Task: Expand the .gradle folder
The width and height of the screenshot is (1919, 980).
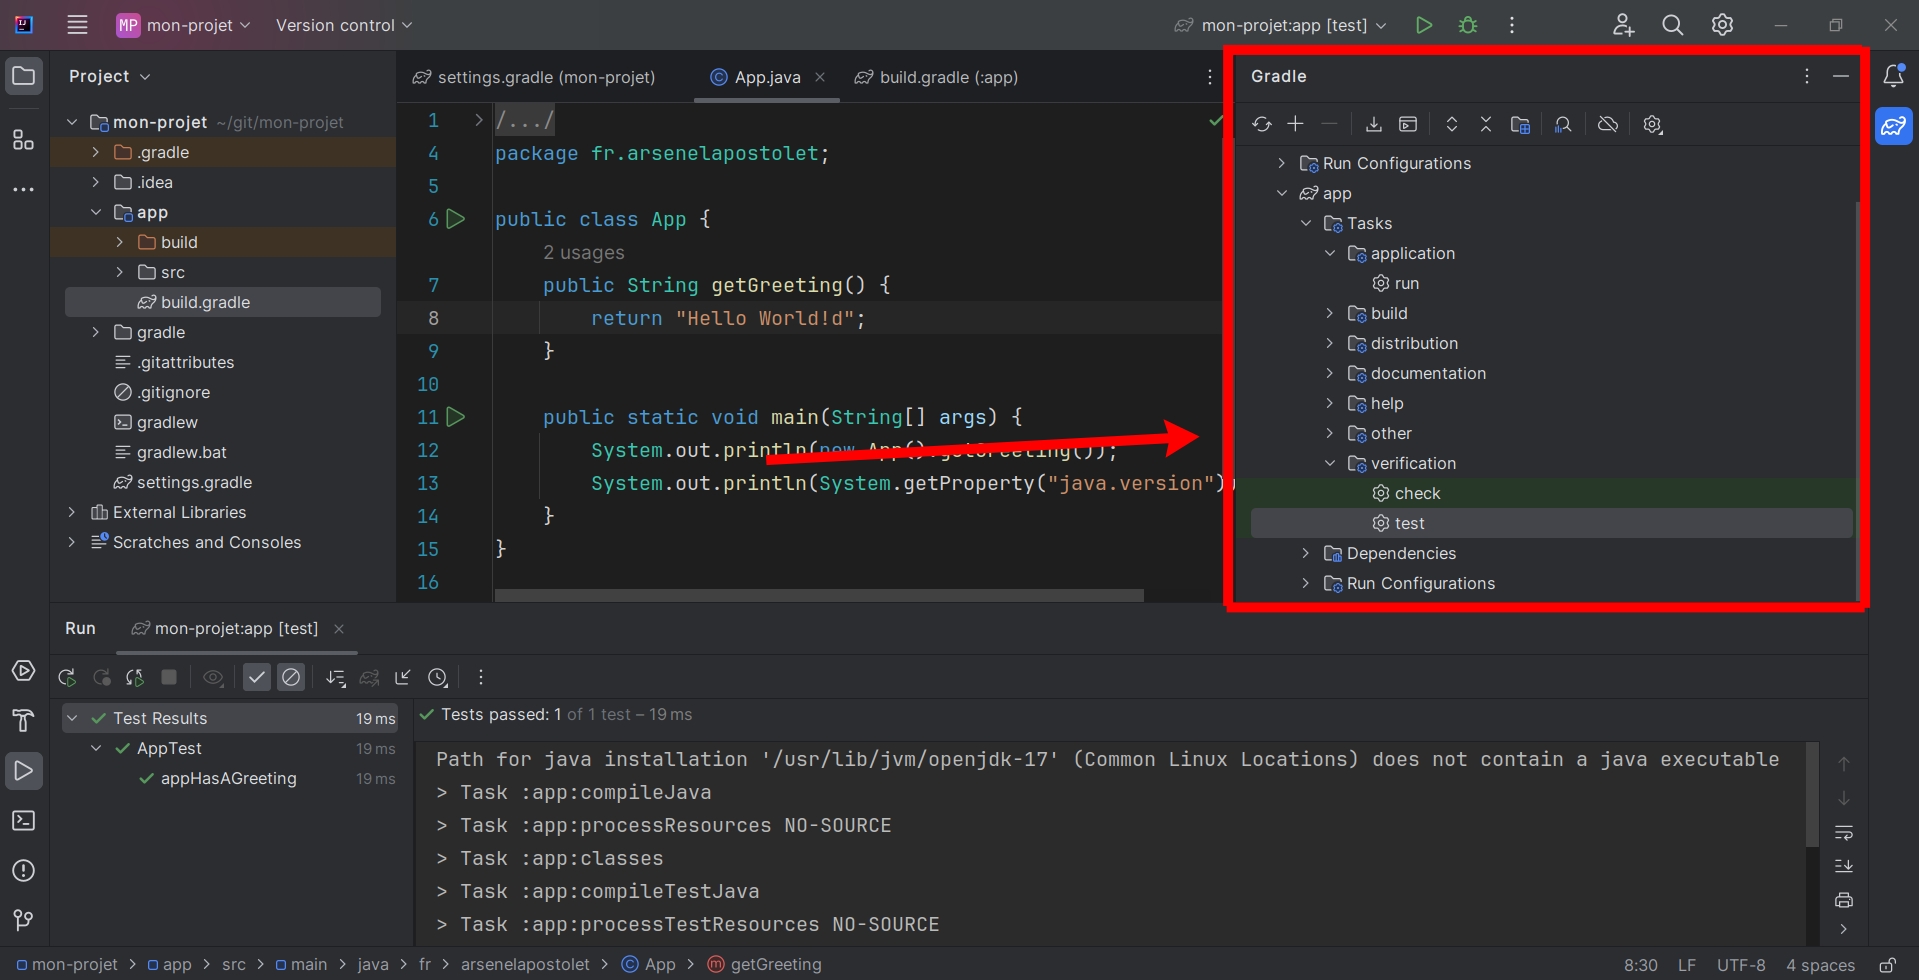Action: pyautogui.click(x=95, y=152)
